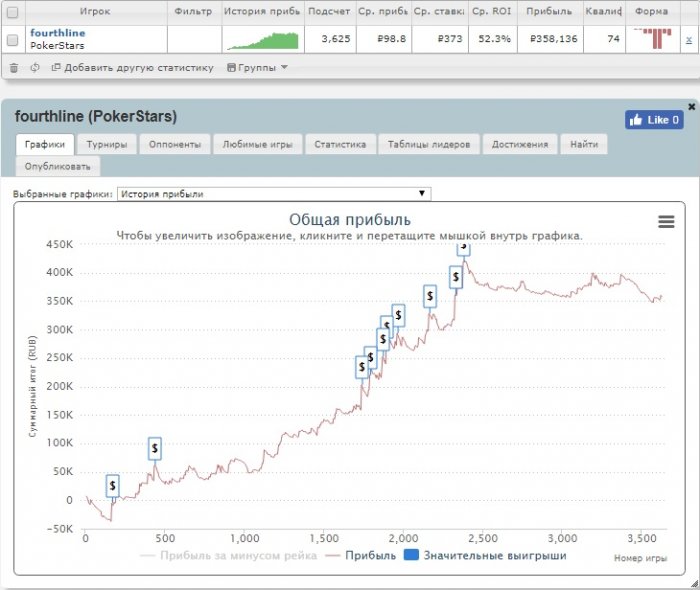Switch to the Графики tab
The image size is (700, 590).
click(45, 144)
